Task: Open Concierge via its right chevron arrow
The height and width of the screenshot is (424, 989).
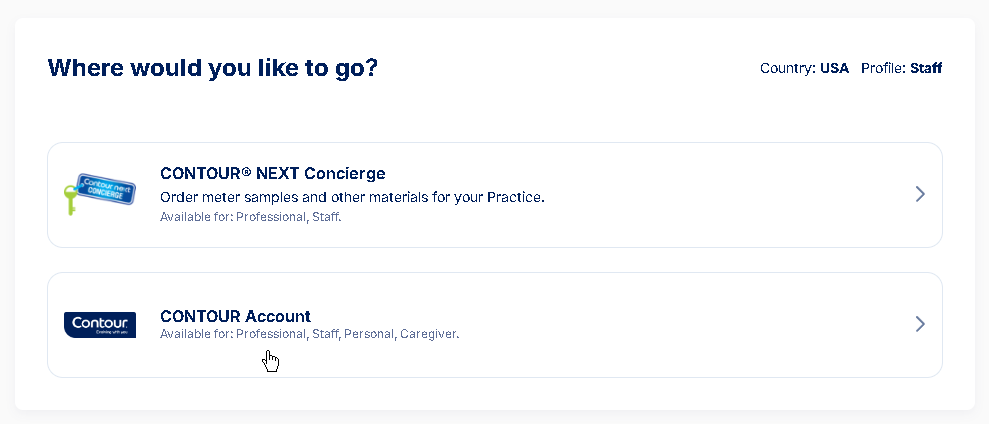Action: pyautogui.click(x=920, y=194)
